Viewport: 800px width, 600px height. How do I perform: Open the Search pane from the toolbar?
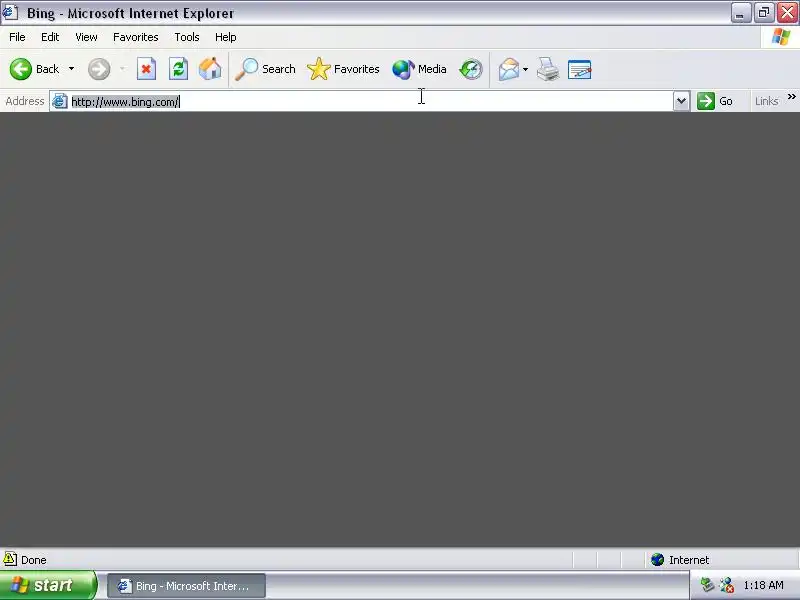click(x=265, y=69)
